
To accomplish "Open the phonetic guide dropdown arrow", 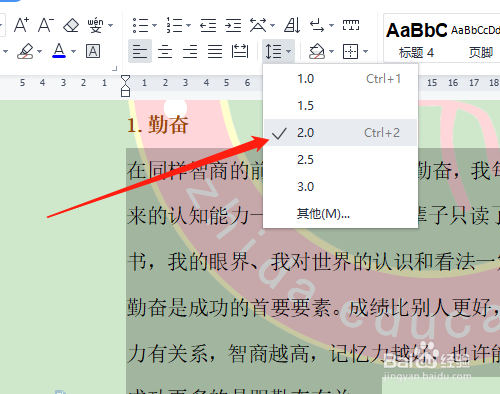I will [111, 25].
